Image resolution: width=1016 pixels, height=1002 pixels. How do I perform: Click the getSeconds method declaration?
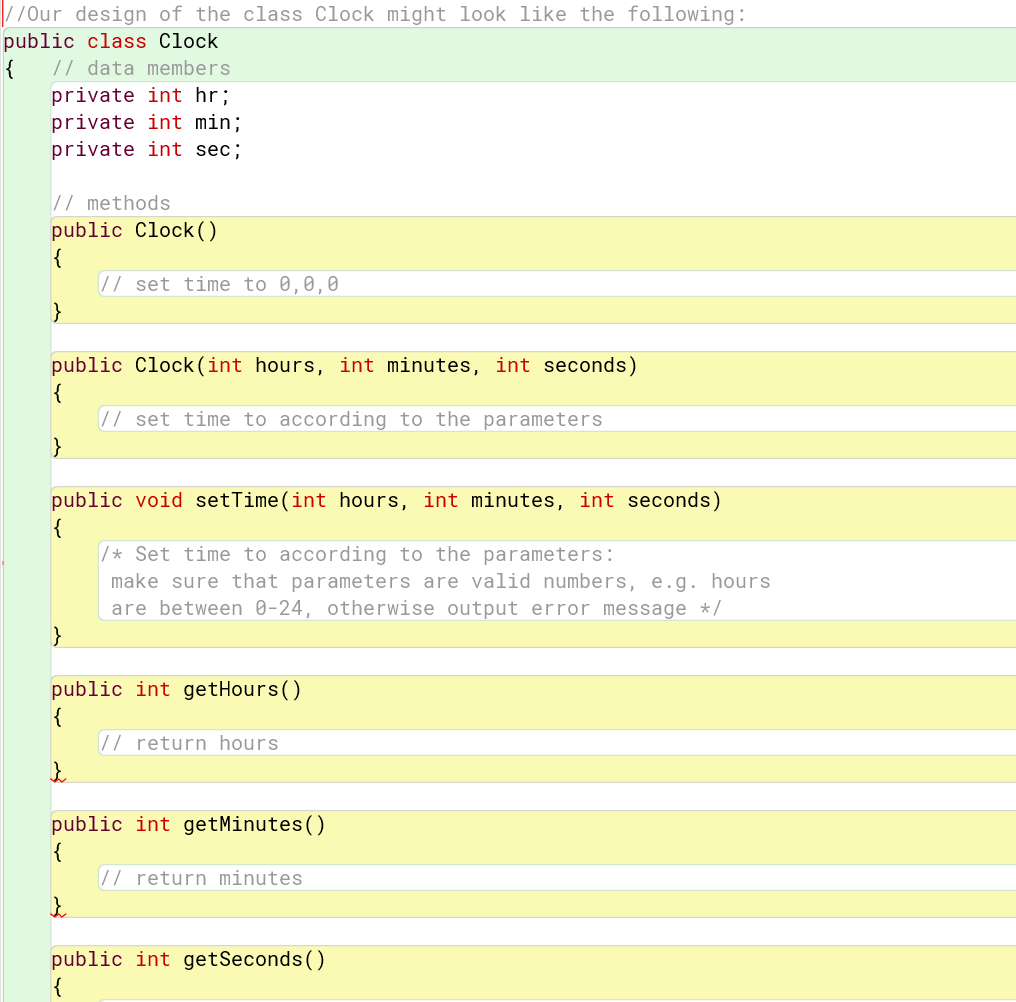tap(186, 959)
